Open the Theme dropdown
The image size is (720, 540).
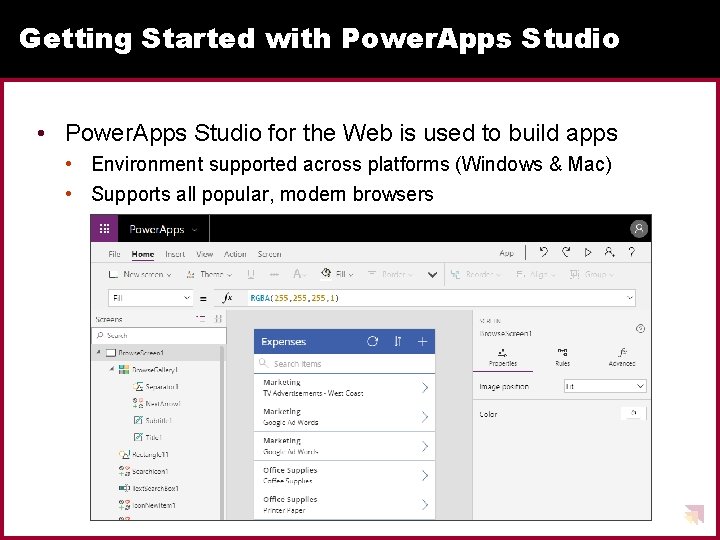[x=209, y=275]
